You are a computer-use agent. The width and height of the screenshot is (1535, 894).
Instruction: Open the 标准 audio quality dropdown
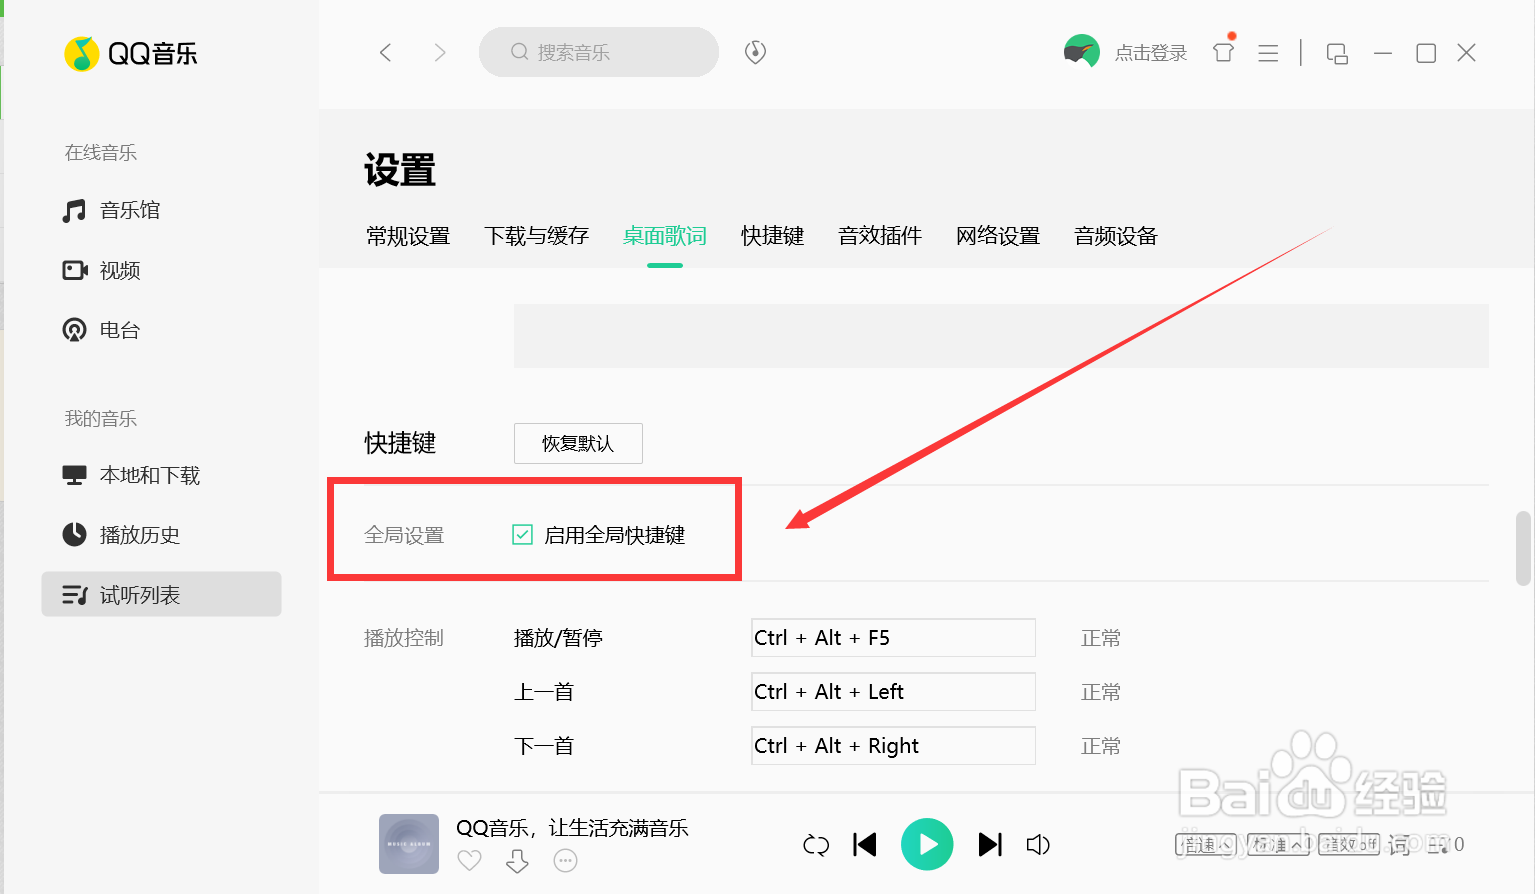[x=1279, y=843]
